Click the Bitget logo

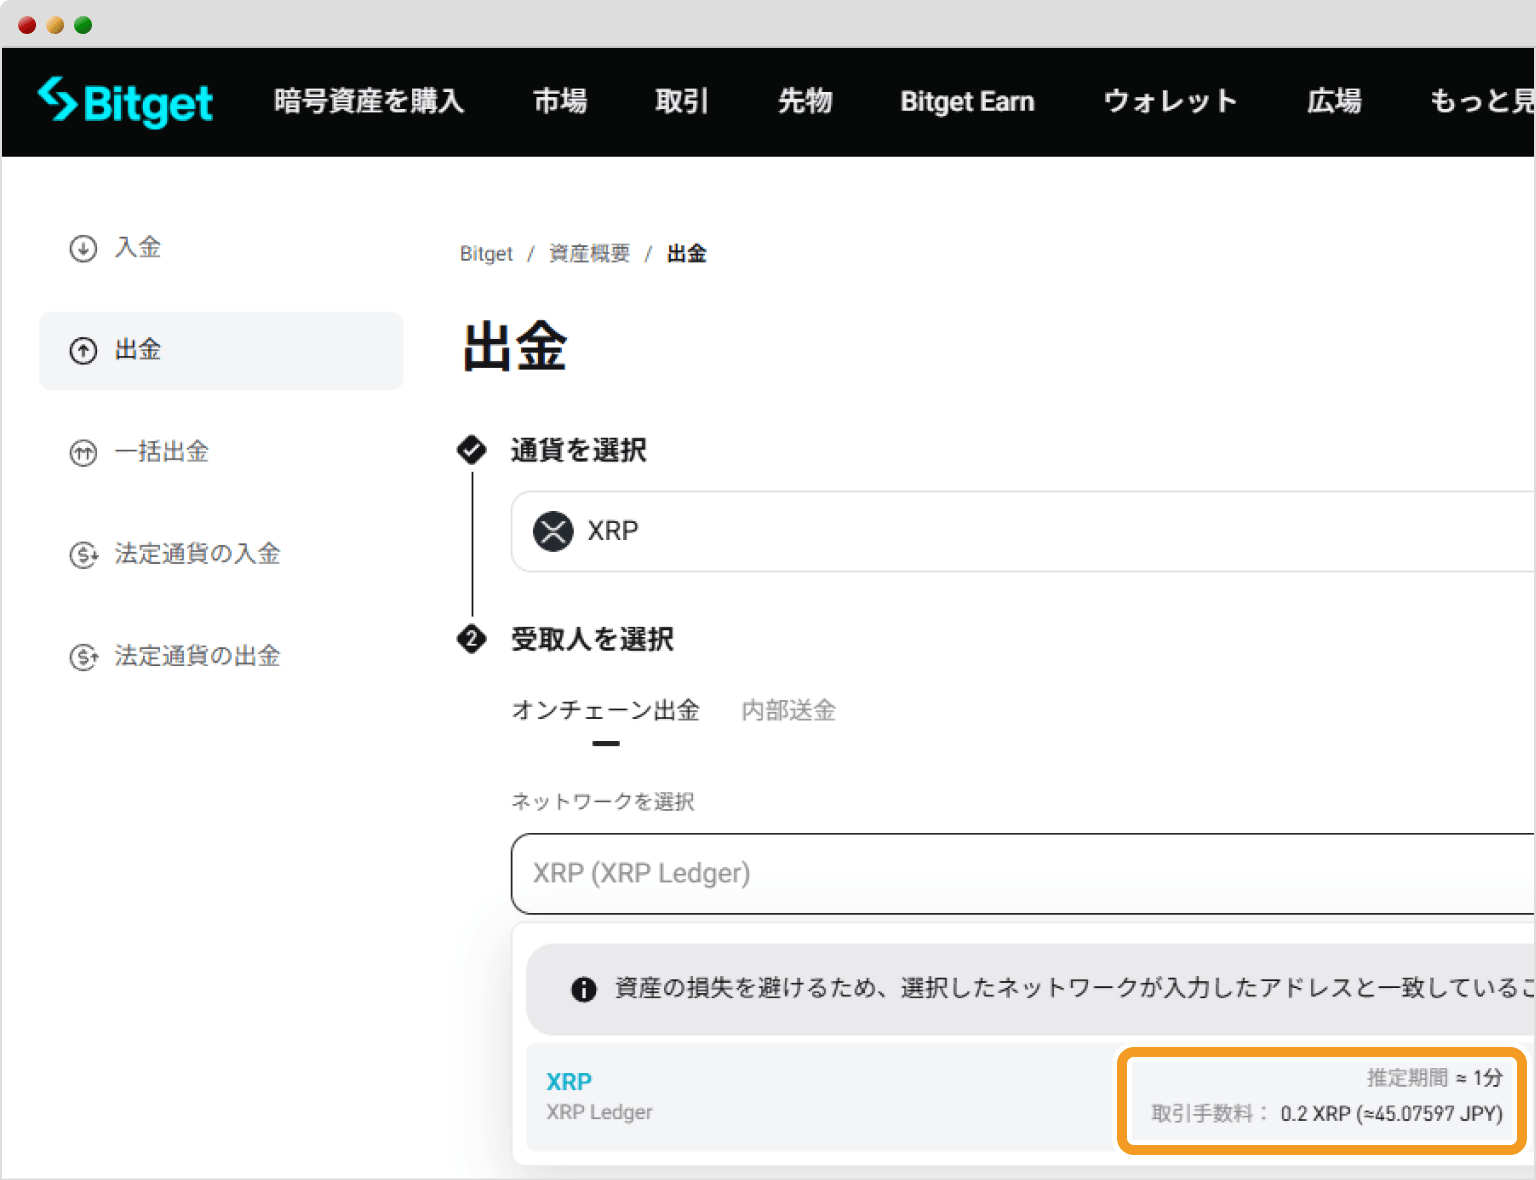pyautogui.click(x=124, y=101)
